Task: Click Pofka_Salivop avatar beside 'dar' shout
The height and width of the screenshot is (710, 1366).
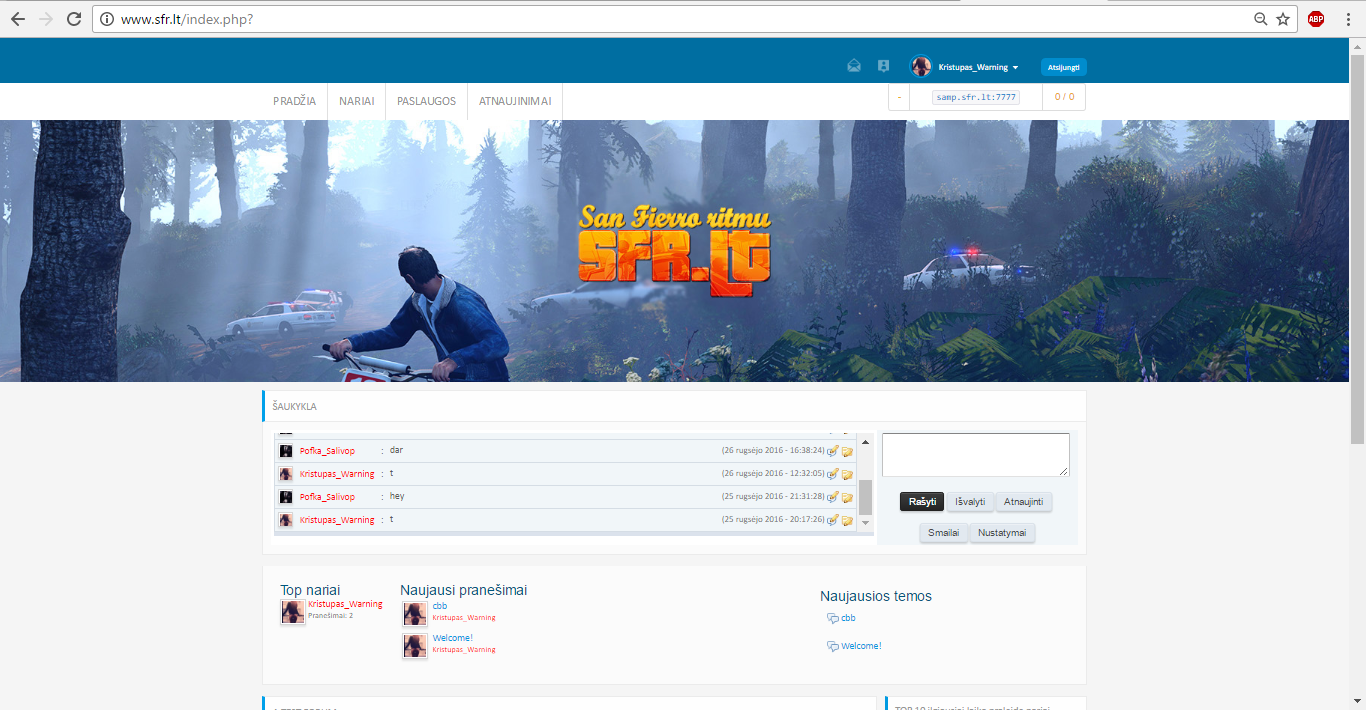Action: [286, 451]
